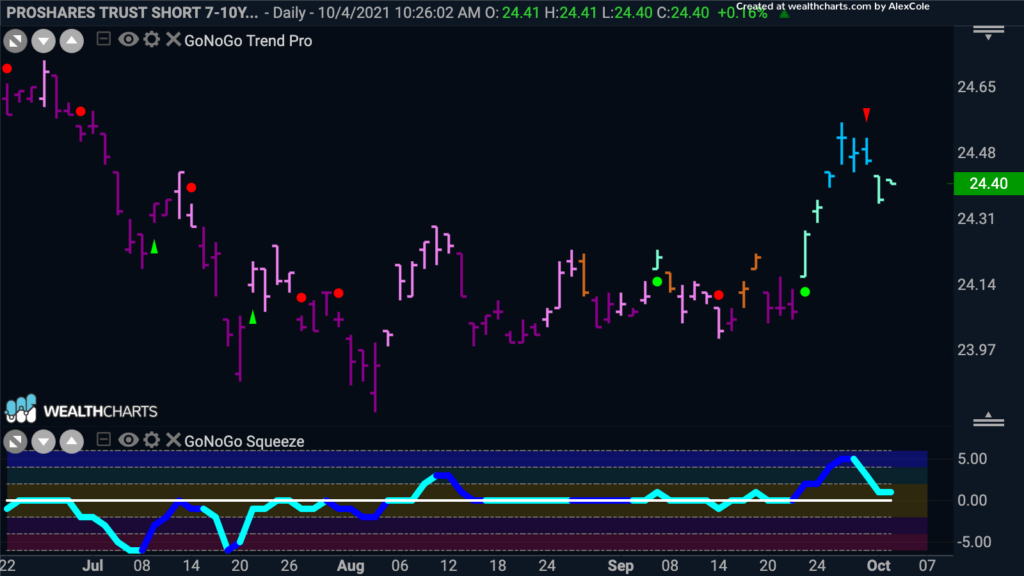Viewport: 1024px width, 576px height.
Task: Click the green dot marker near Sep 24
Action: pos(805,292)
